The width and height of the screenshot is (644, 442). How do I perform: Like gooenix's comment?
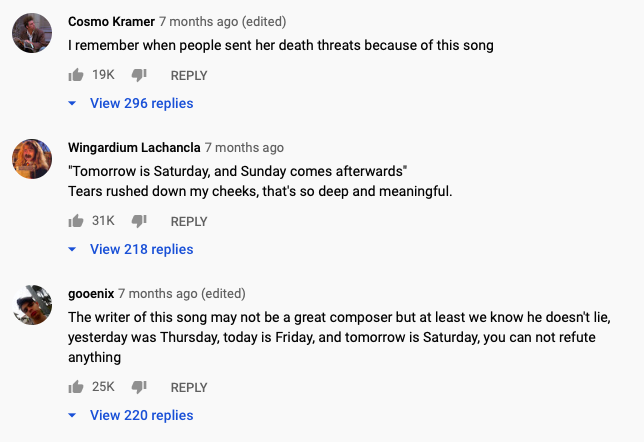point(76,387)
